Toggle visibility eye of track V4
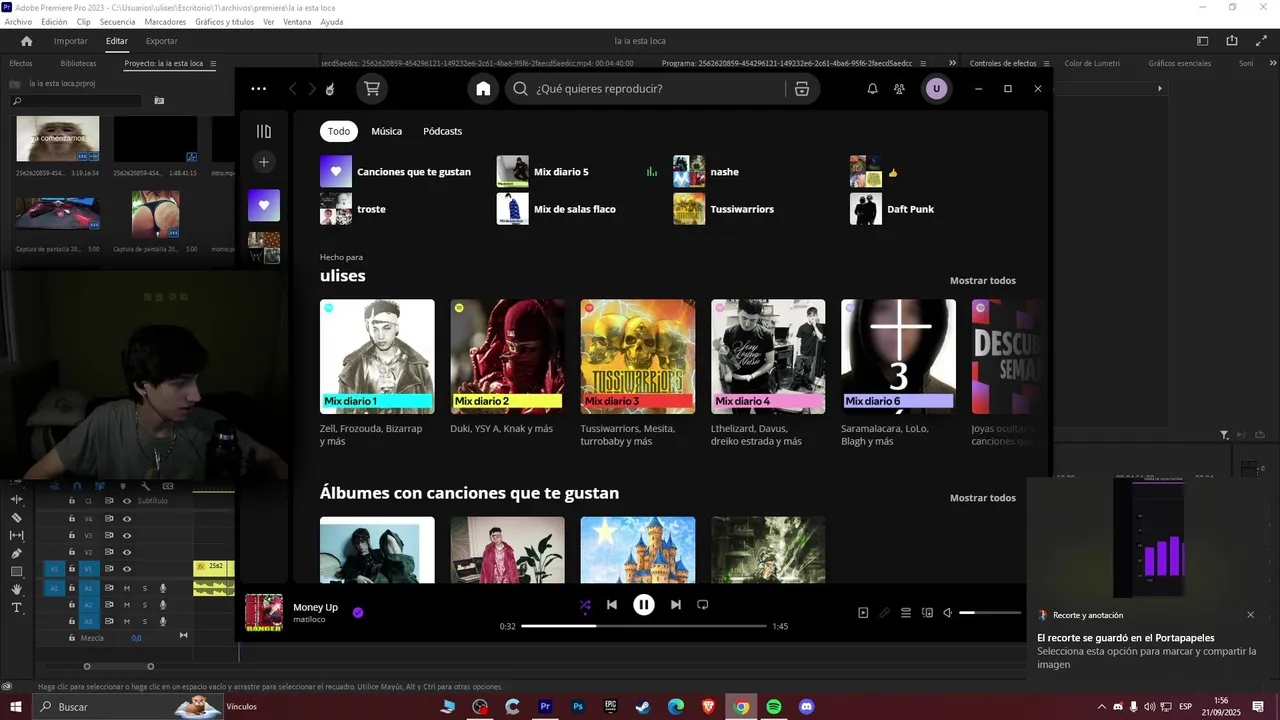The image size is (1280, 720). tap(127, 519)
